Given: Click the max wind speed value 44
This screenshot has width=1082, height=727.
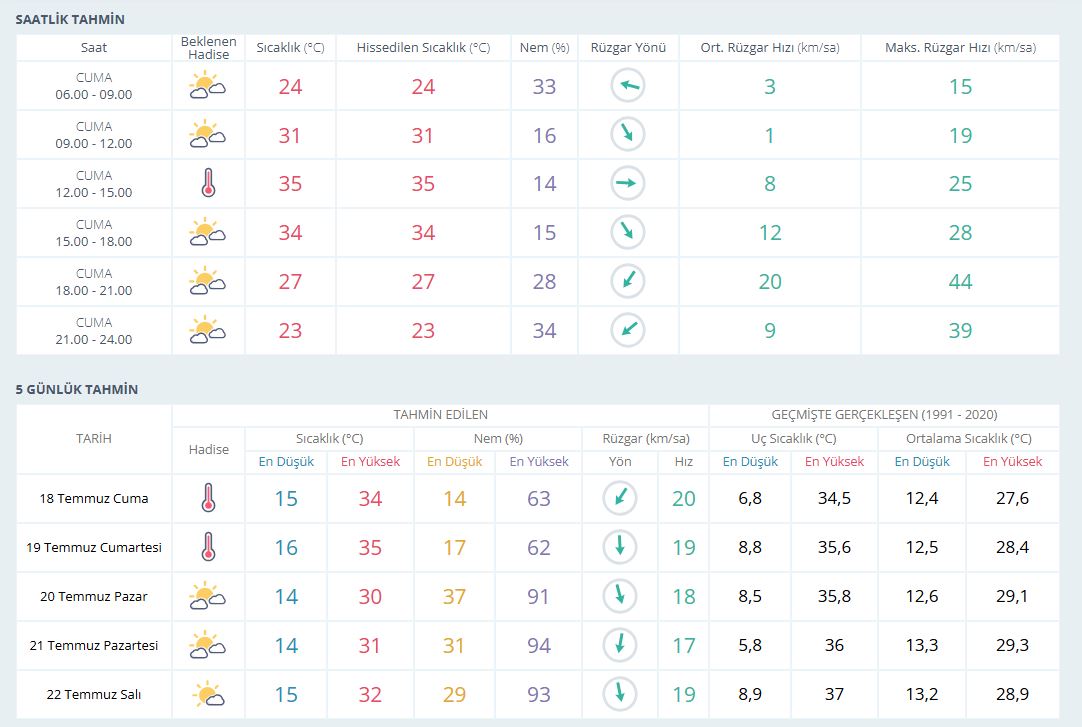Looking at the screenshot, I should 960,282.
